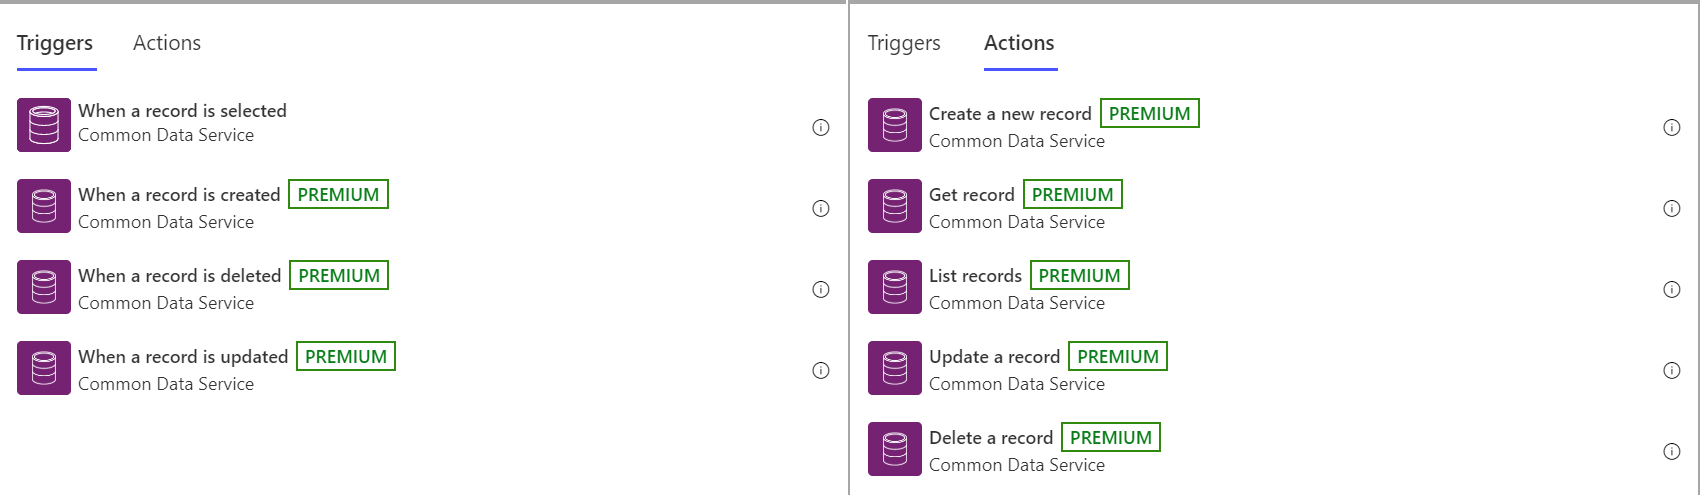The width and height of the screenshot is (1702, 500).
Task: Show info icon for Get record action
Action: [1672, 208]
